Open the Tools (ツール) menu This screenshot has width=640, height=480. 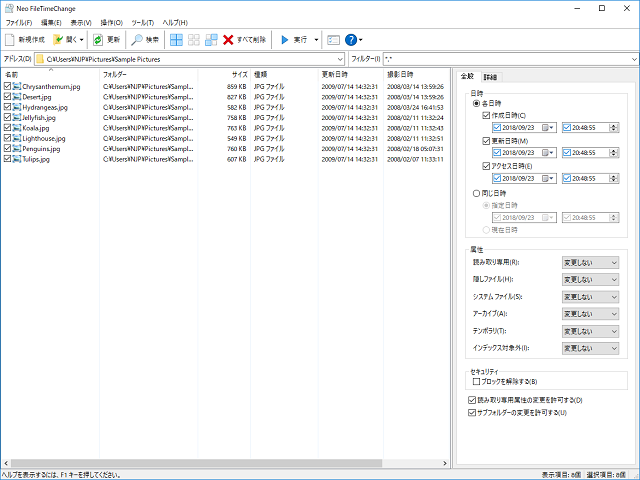click(x=142, y=22)
